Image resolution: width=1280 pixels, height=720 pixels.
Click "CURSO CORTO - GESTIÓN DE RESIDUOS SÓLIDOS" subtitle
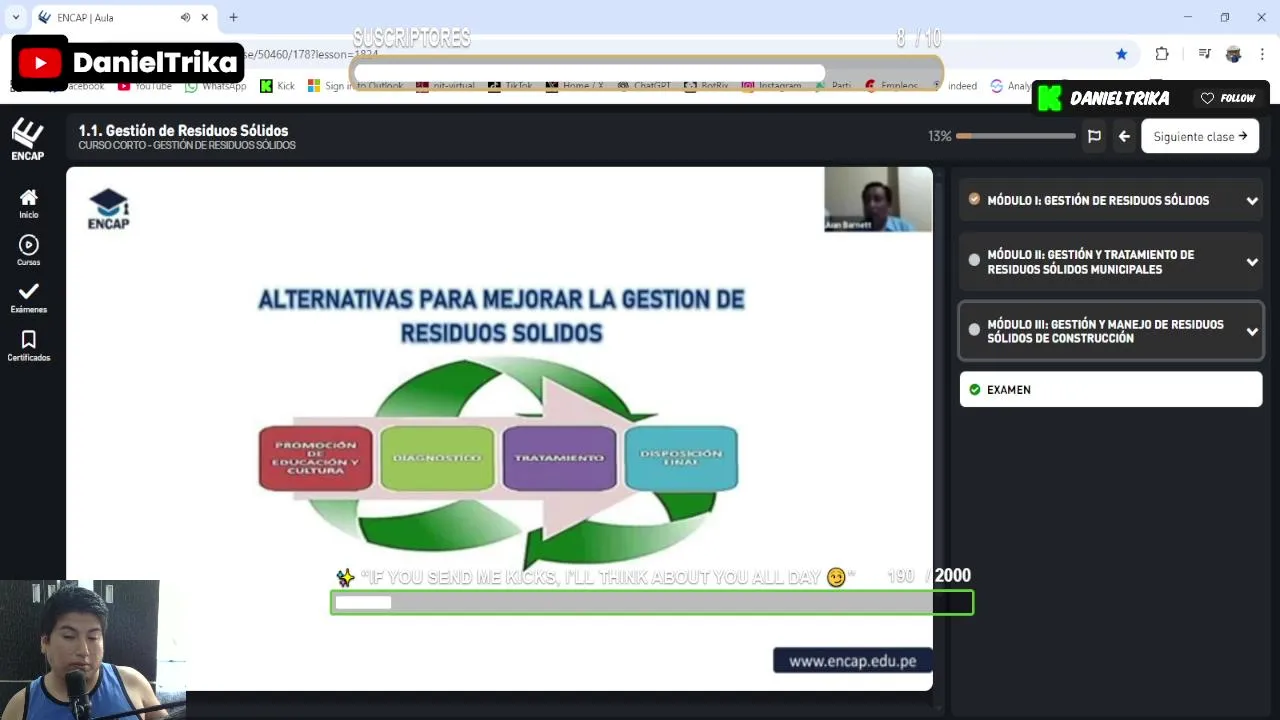187,146
